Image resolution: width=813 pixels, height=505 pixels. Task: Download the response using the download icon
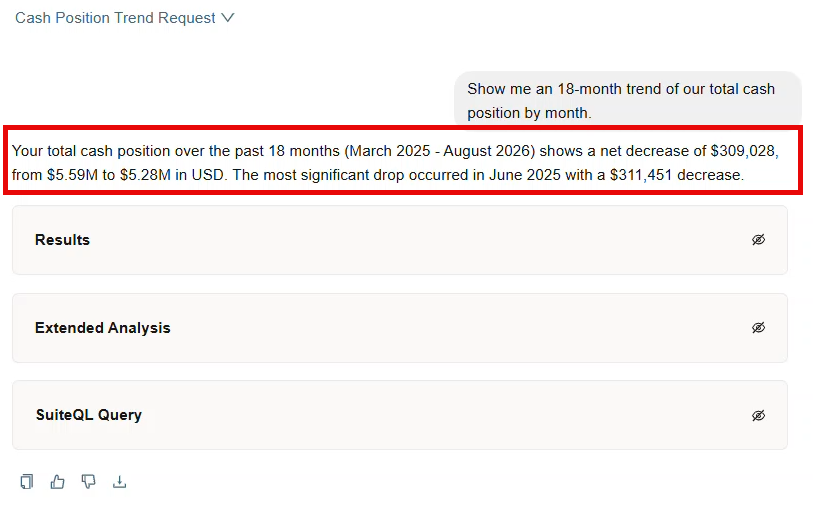coord(119,482)
